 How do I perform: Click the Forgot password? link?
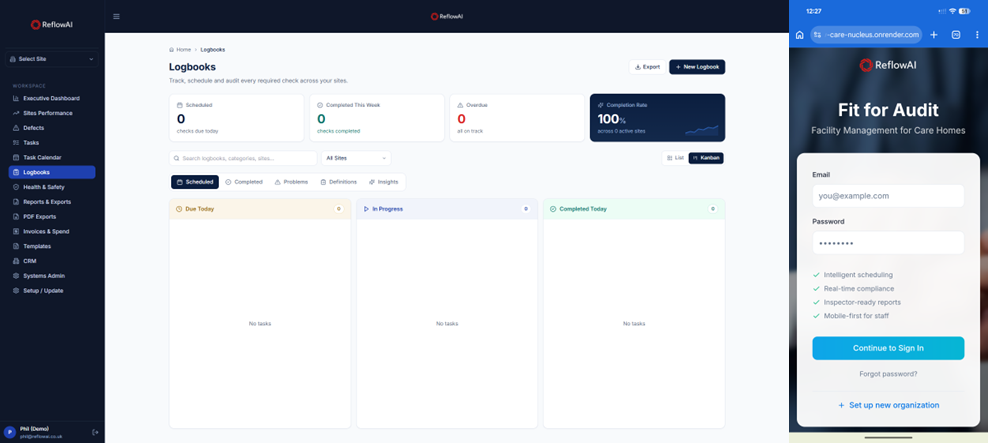click(x=888, y=374)
